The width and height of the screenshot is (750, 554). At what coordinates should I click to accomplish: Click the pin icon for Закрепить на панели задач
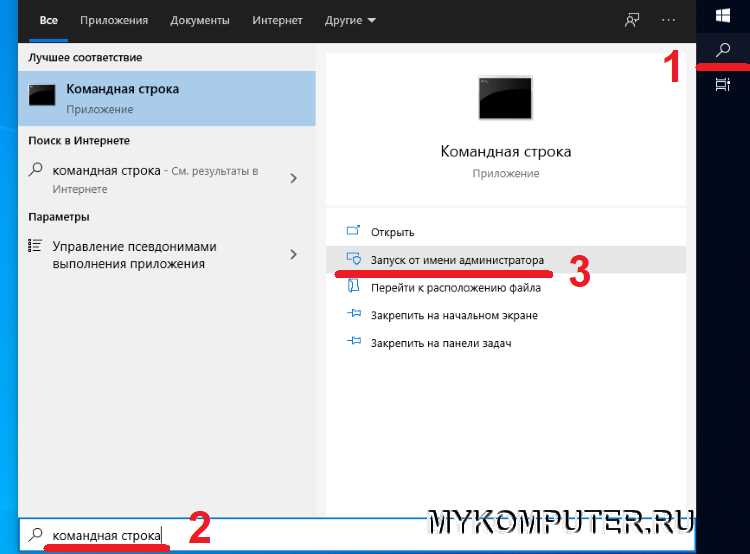tap(353, 341)
